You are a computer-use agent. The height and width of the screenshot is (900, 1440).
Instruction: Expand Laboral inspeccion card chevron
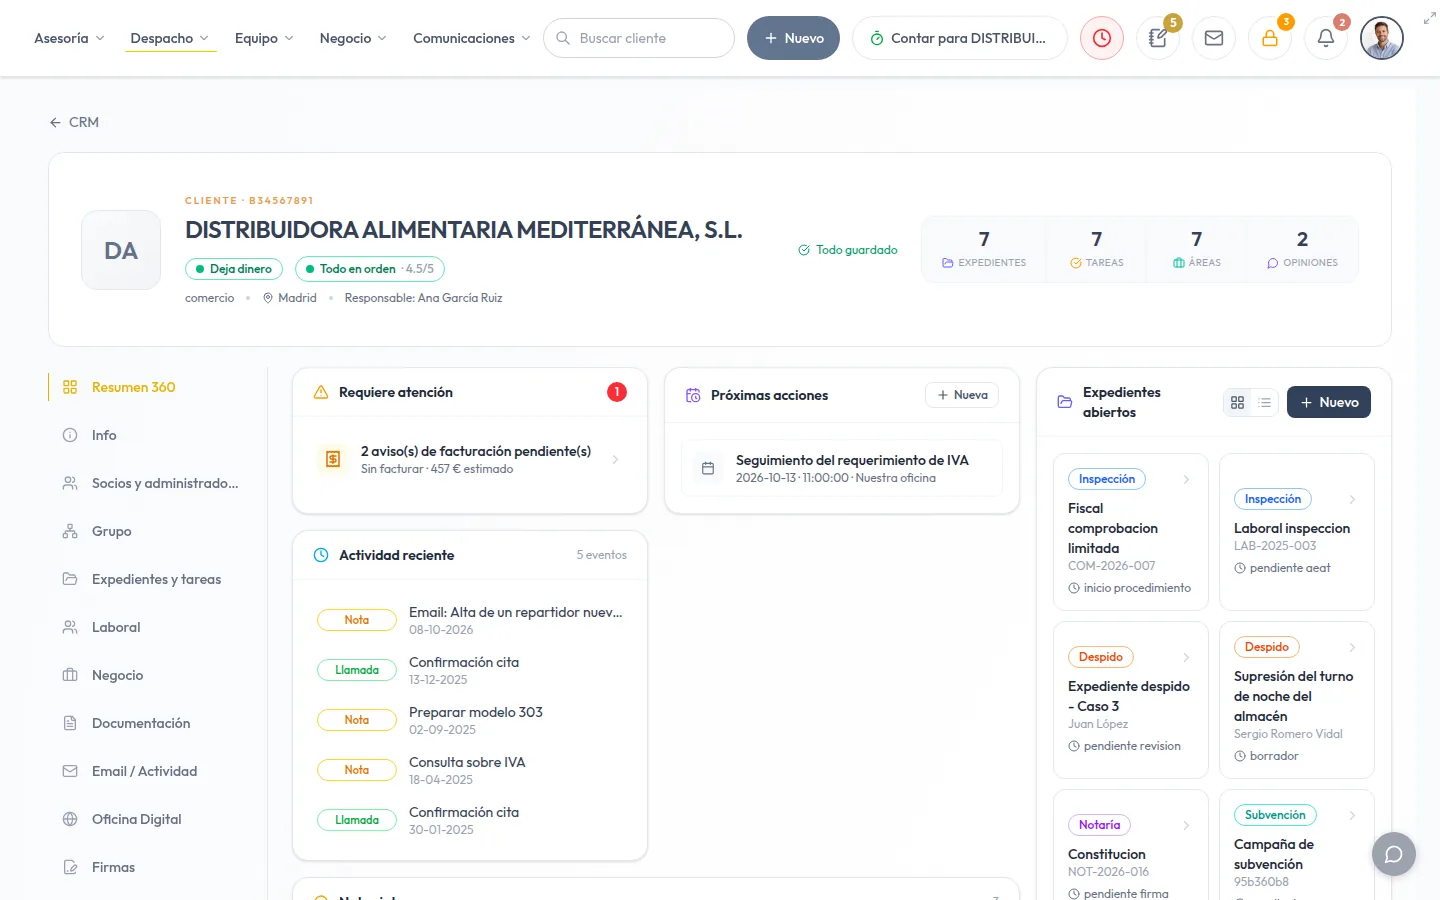pyautogui.click(x=1352, y=499)
